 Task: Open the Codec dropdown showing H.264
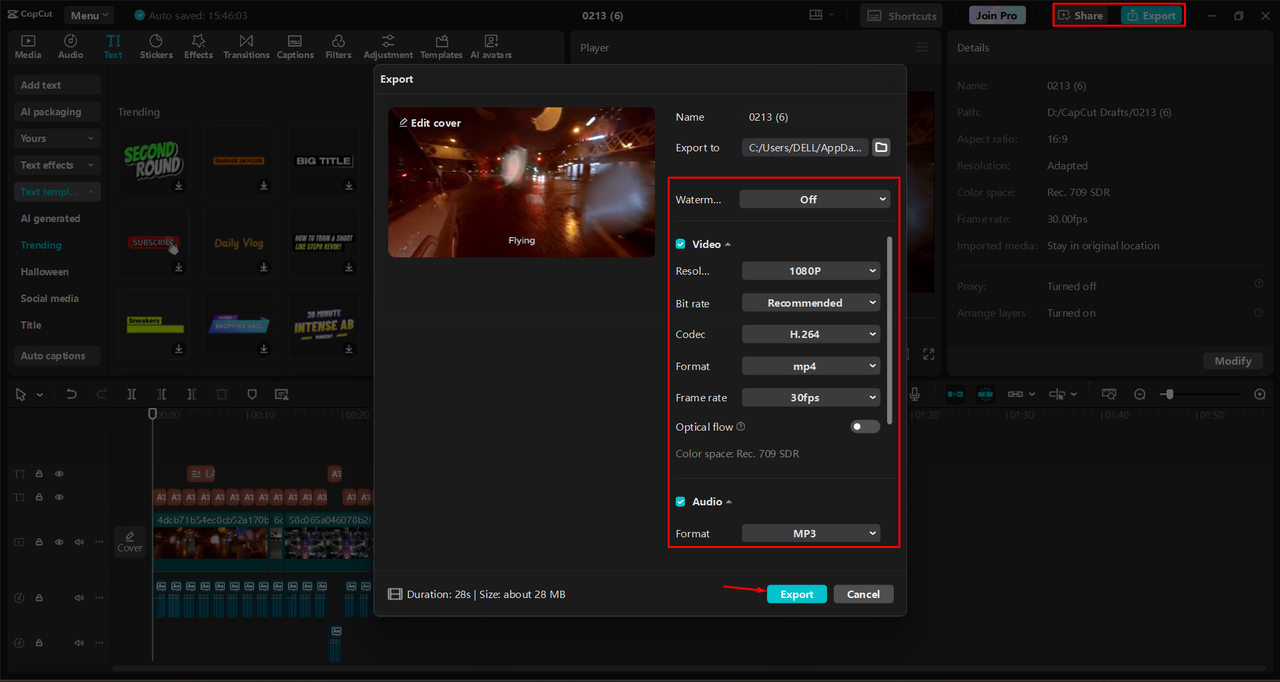coord(811,334)
